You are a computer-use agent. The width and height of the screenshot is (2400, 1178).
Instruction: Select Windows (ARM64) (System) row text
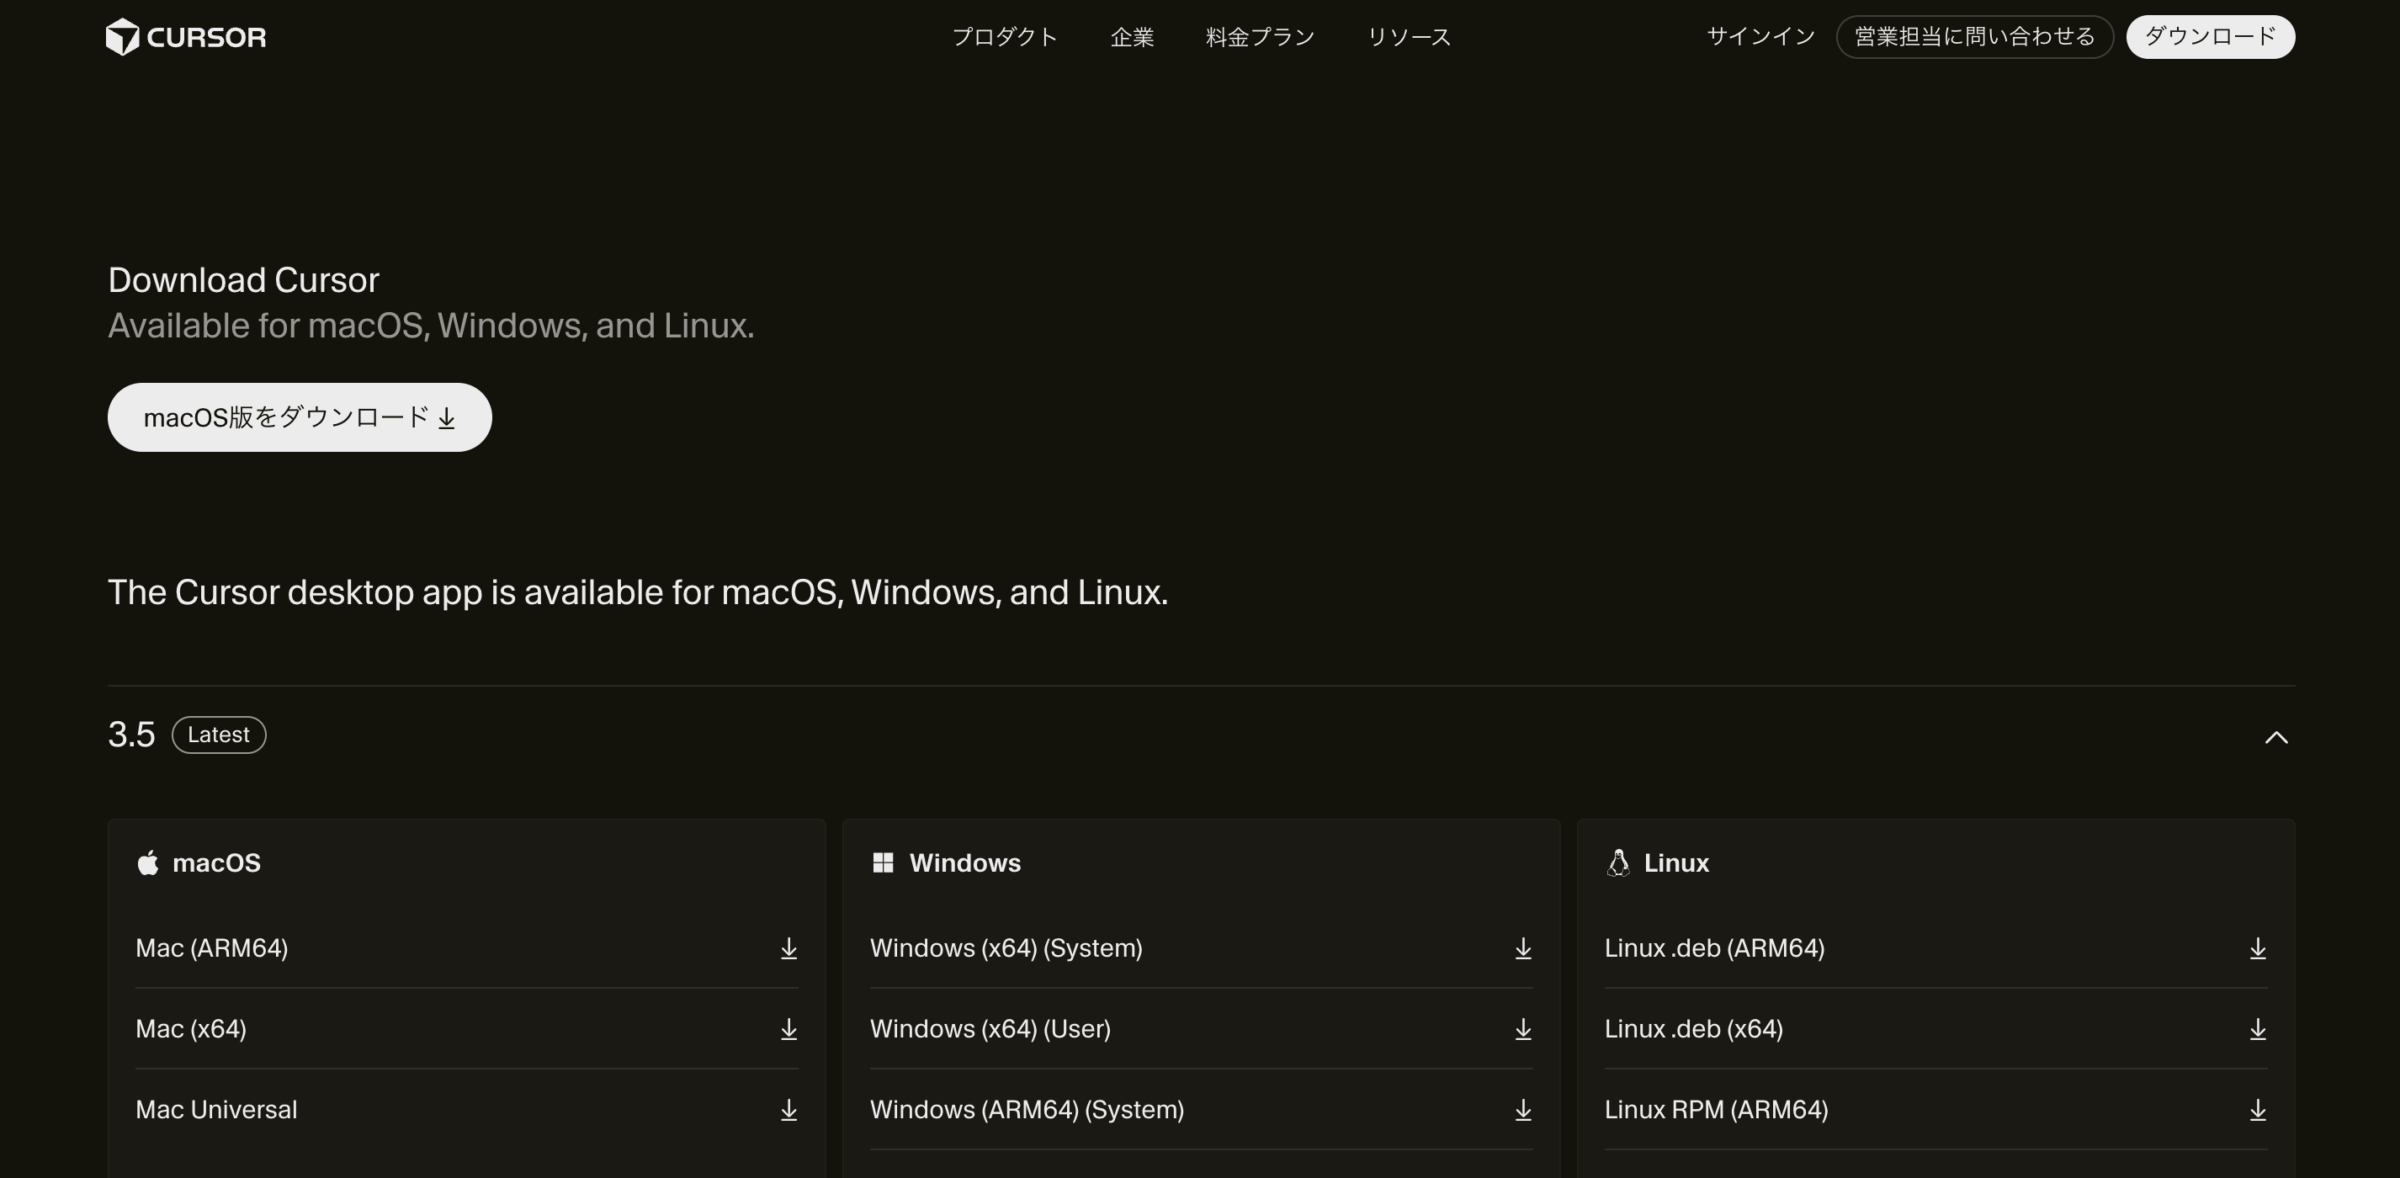coord(1027,1110)
